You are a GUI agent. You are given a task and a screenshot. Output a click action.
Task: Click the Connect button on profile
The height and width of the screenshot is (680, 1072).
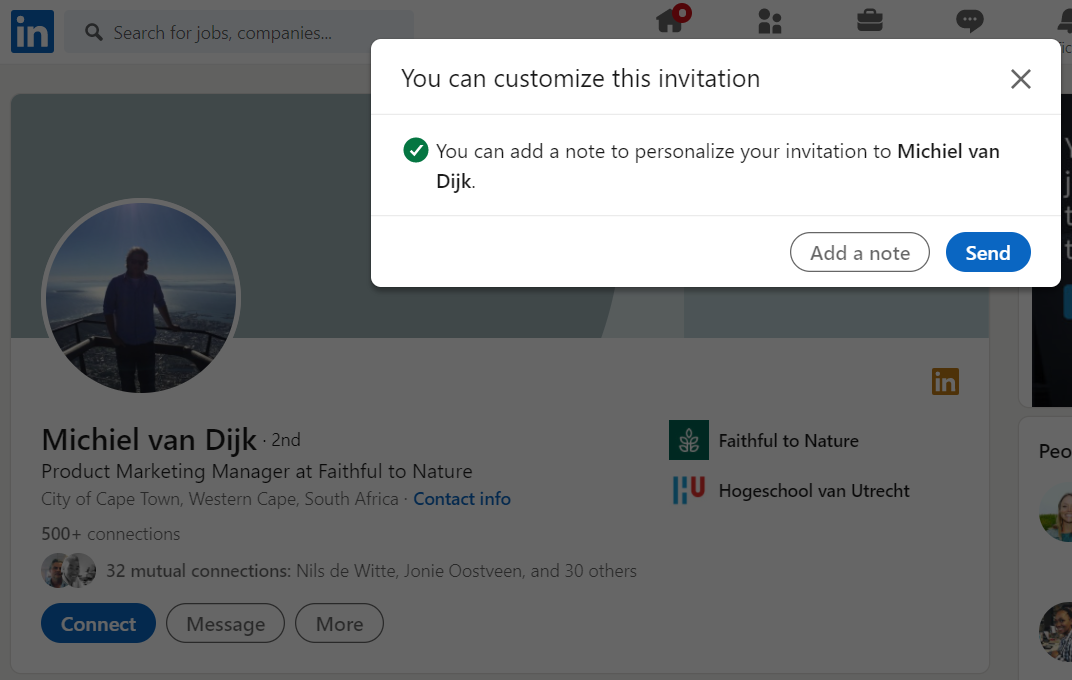coord(98,624)
